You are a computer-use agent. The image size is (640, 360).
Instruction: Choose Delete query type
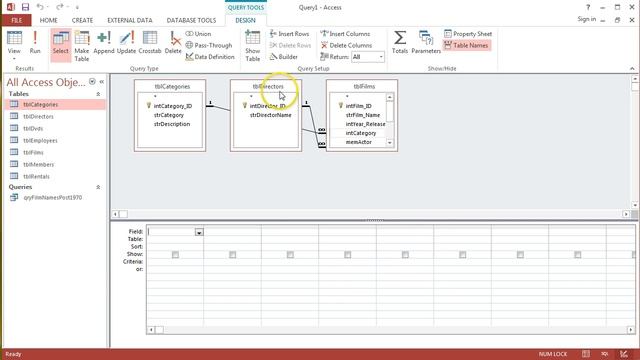pos(173,43)
